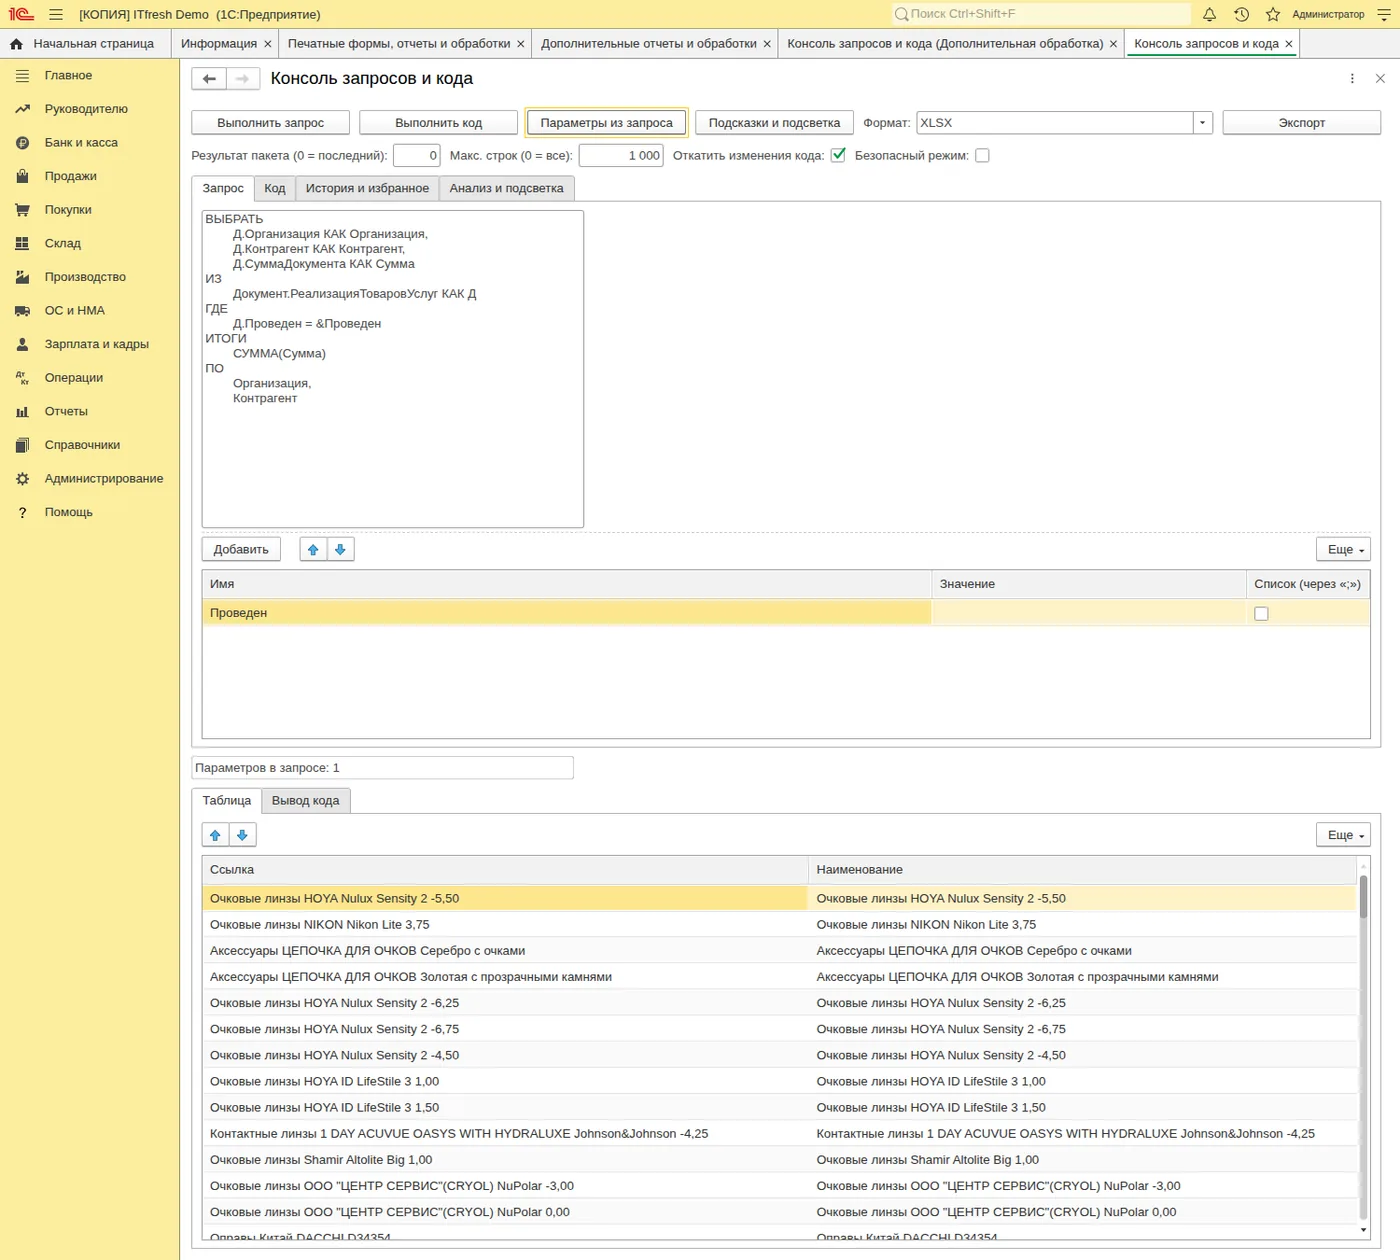The image size is (1400, 1260).
Task: Open the form's three-dot more actions menu
Action: pyautogui.click(x=1352, y=79)
